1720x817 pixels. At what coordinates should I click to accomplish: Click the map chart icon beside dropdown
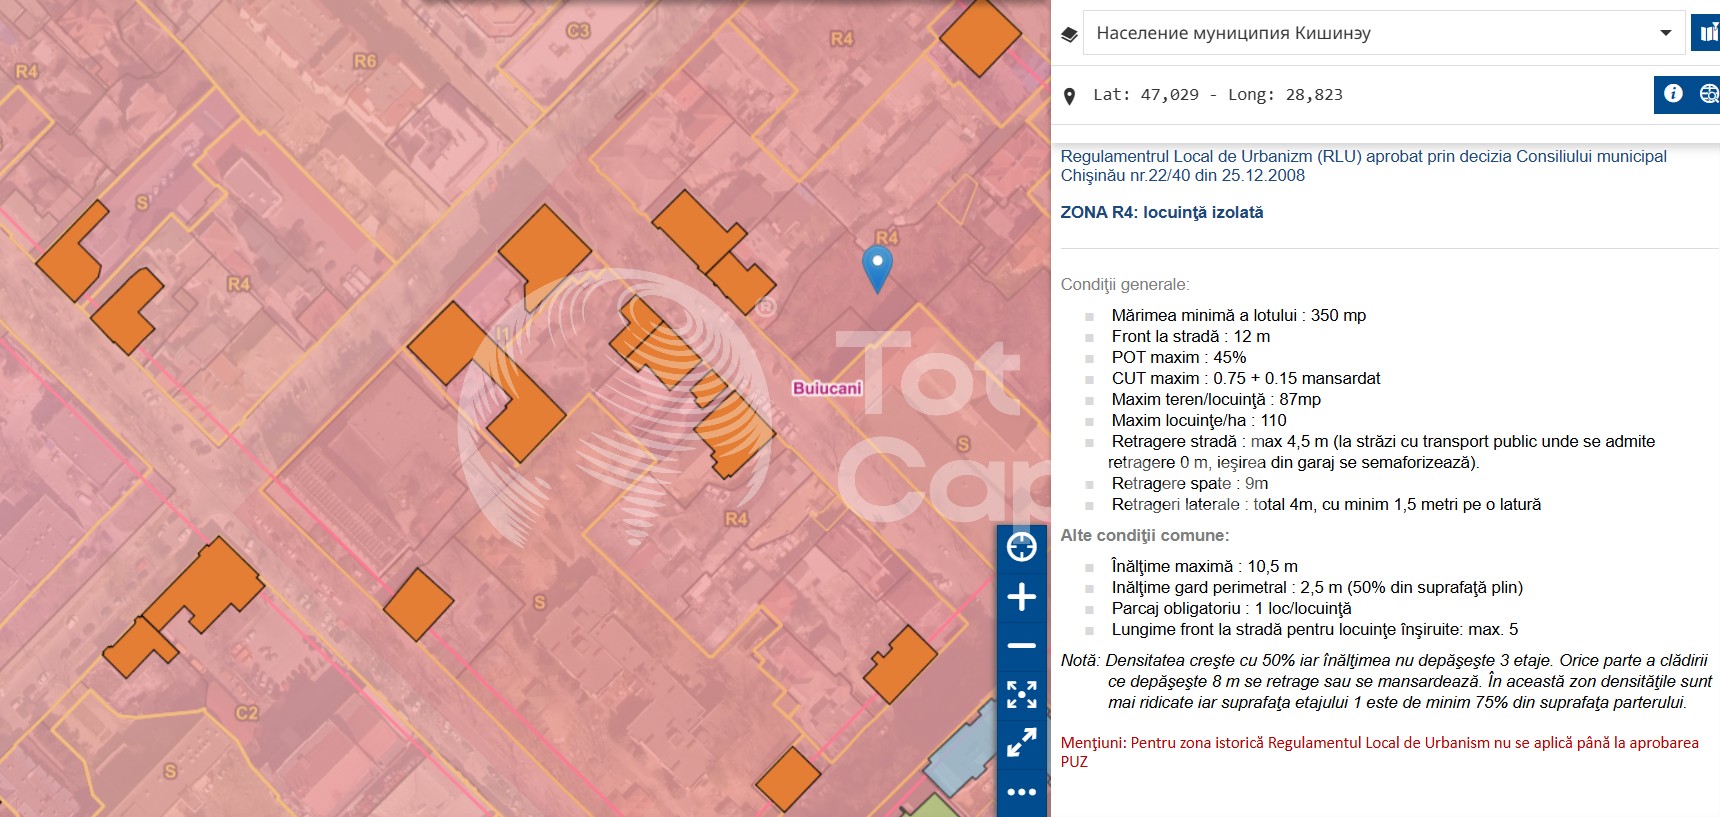click(1706, 33)
